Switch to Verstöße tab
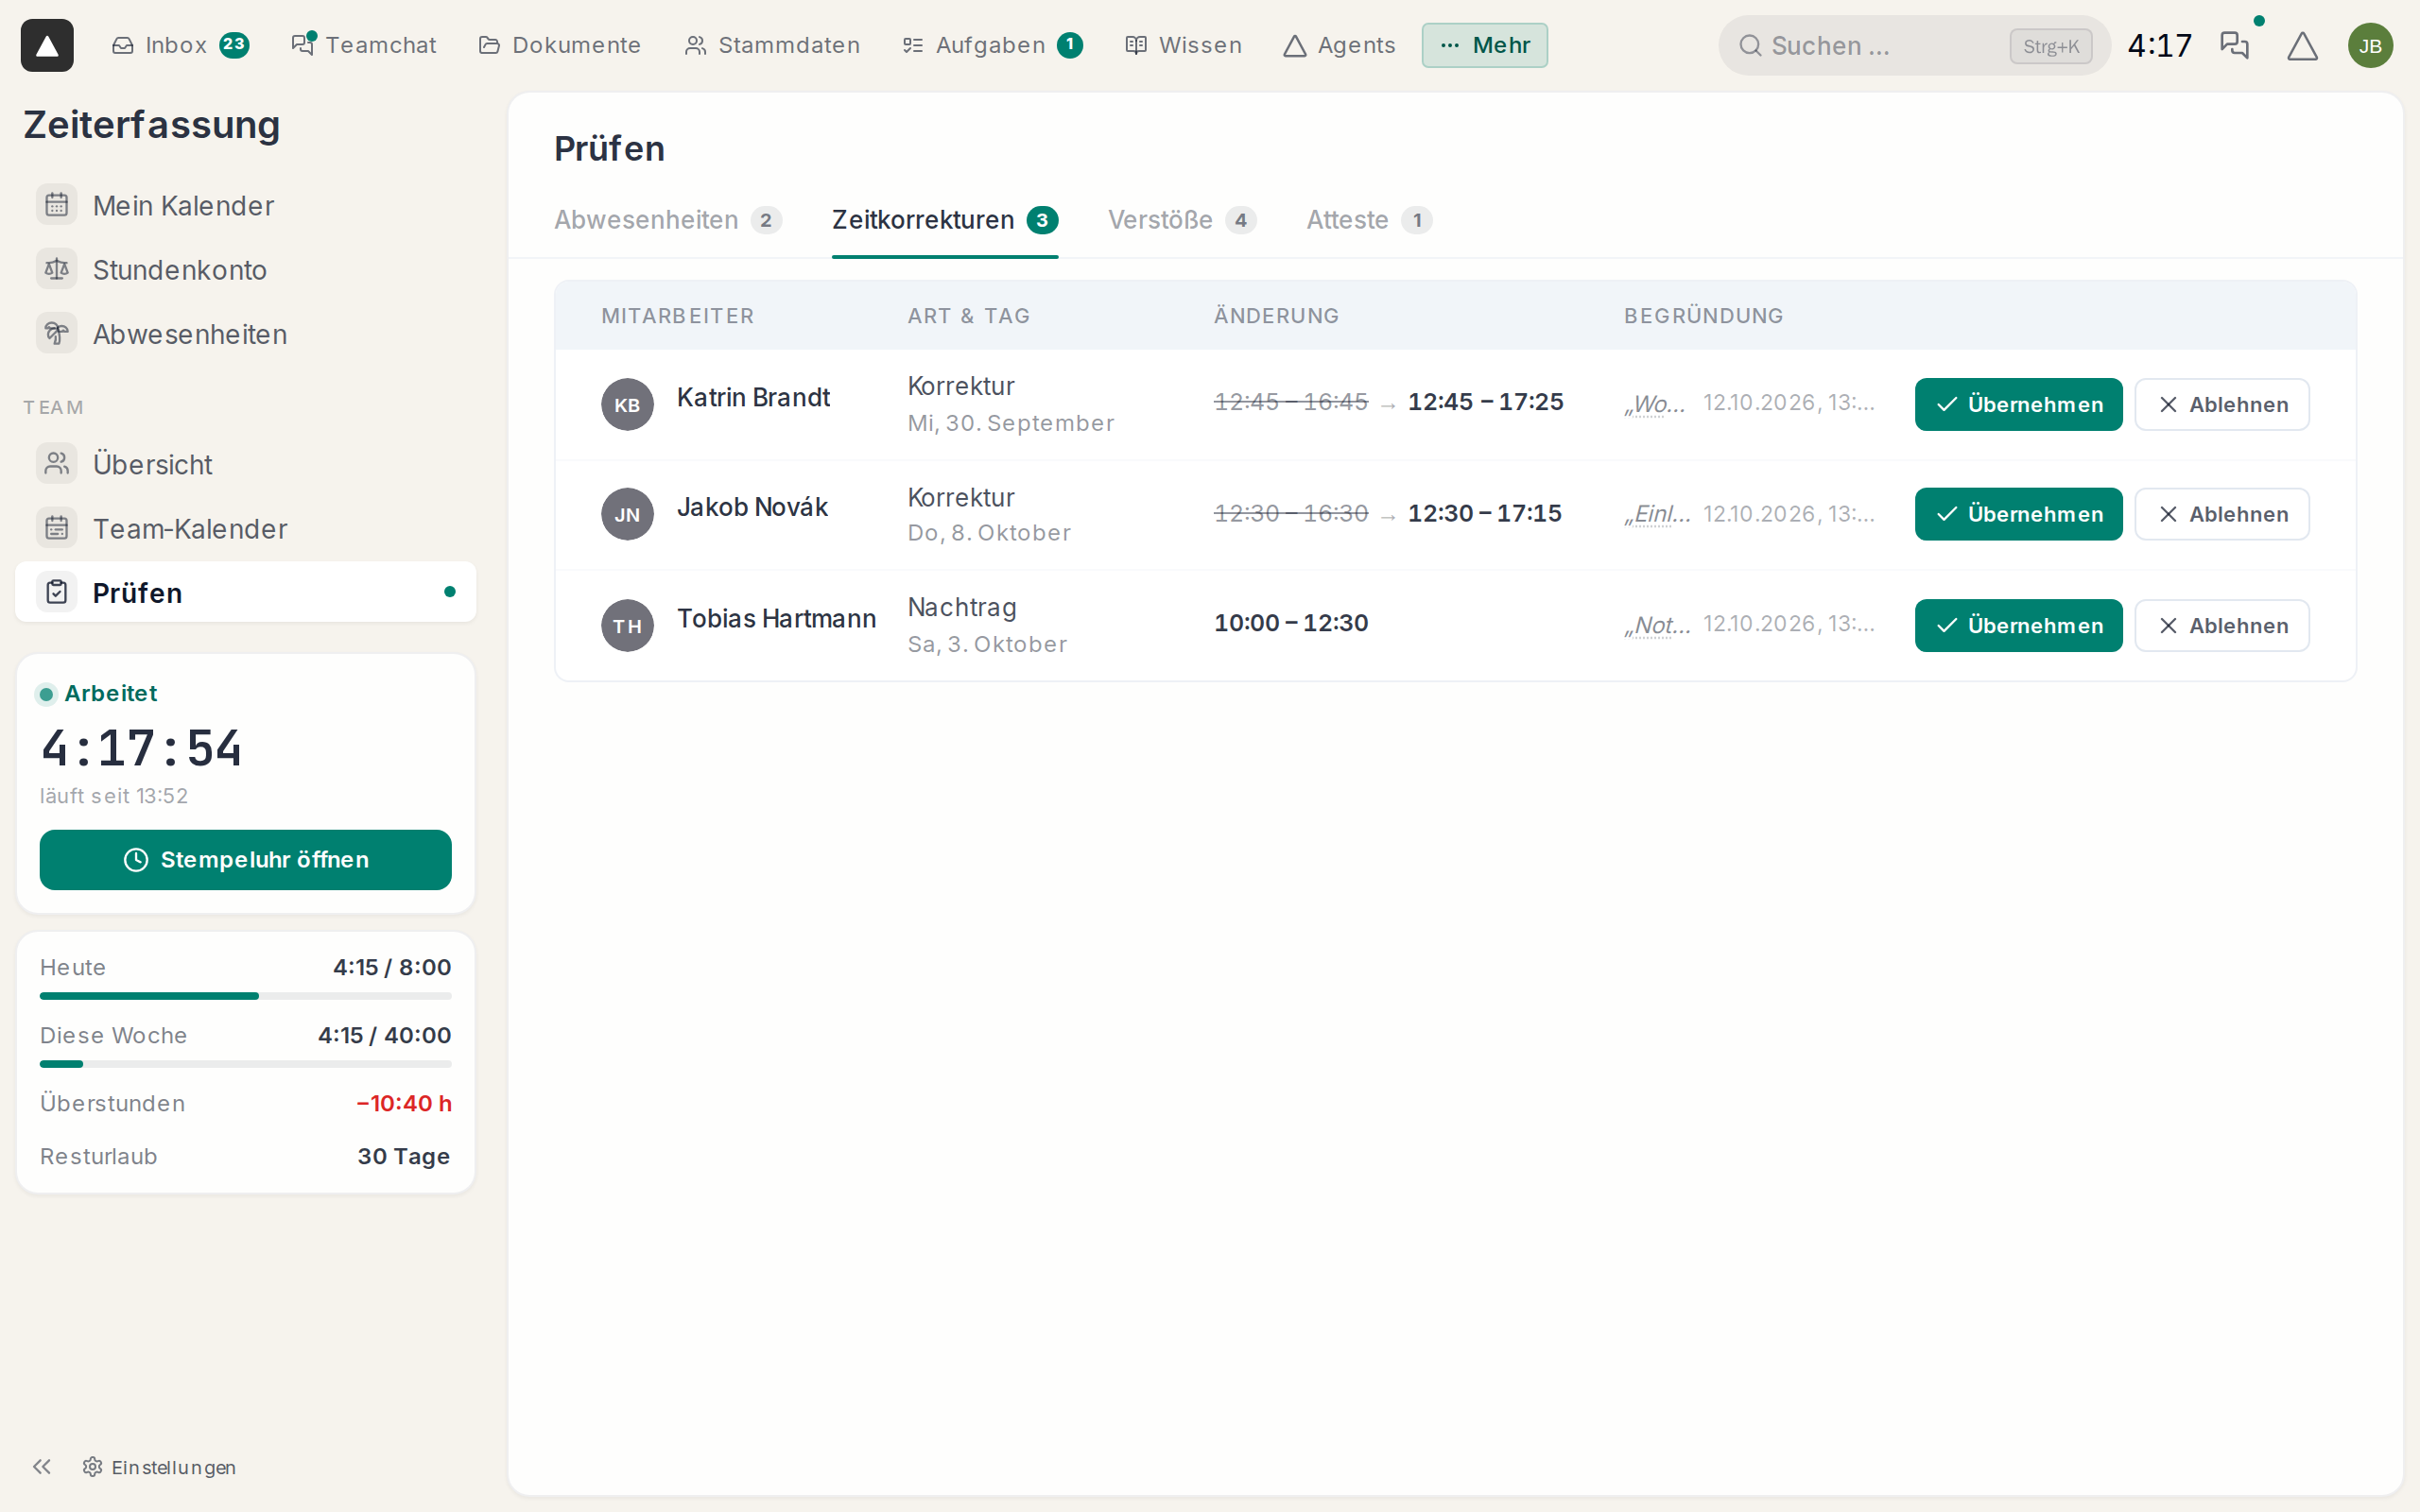Screen dimensions: 2420x1512 (1182, 220)
